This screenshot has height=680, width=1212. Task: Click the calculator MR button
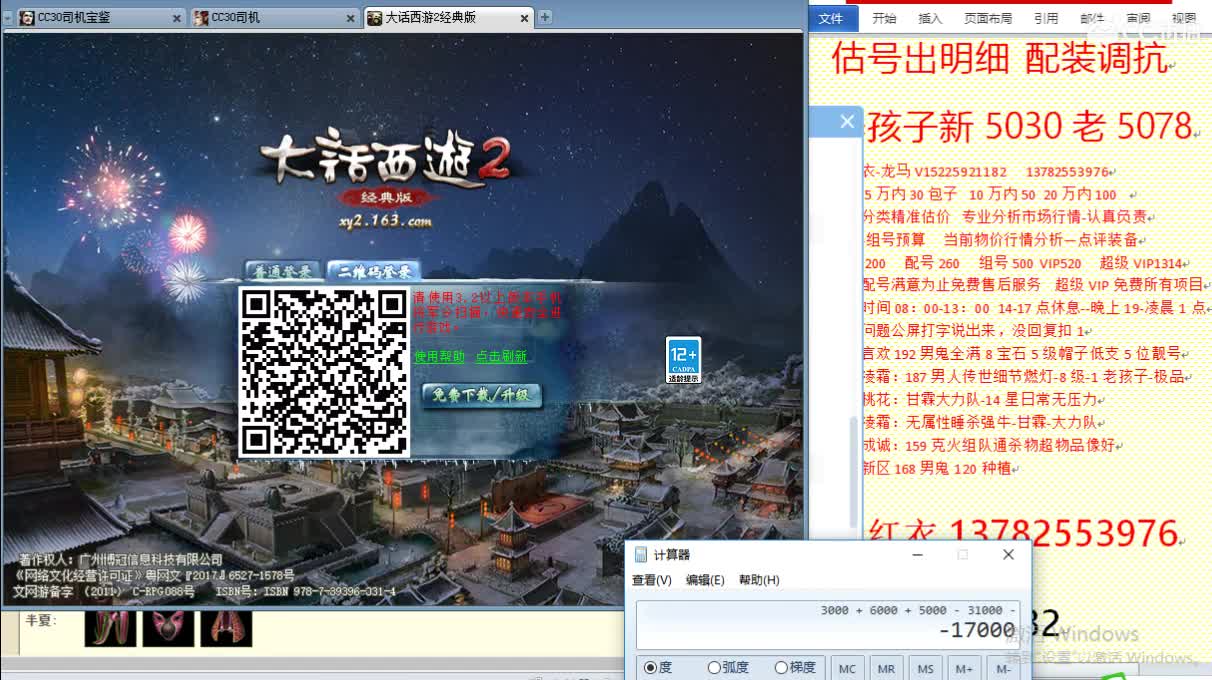886,668
